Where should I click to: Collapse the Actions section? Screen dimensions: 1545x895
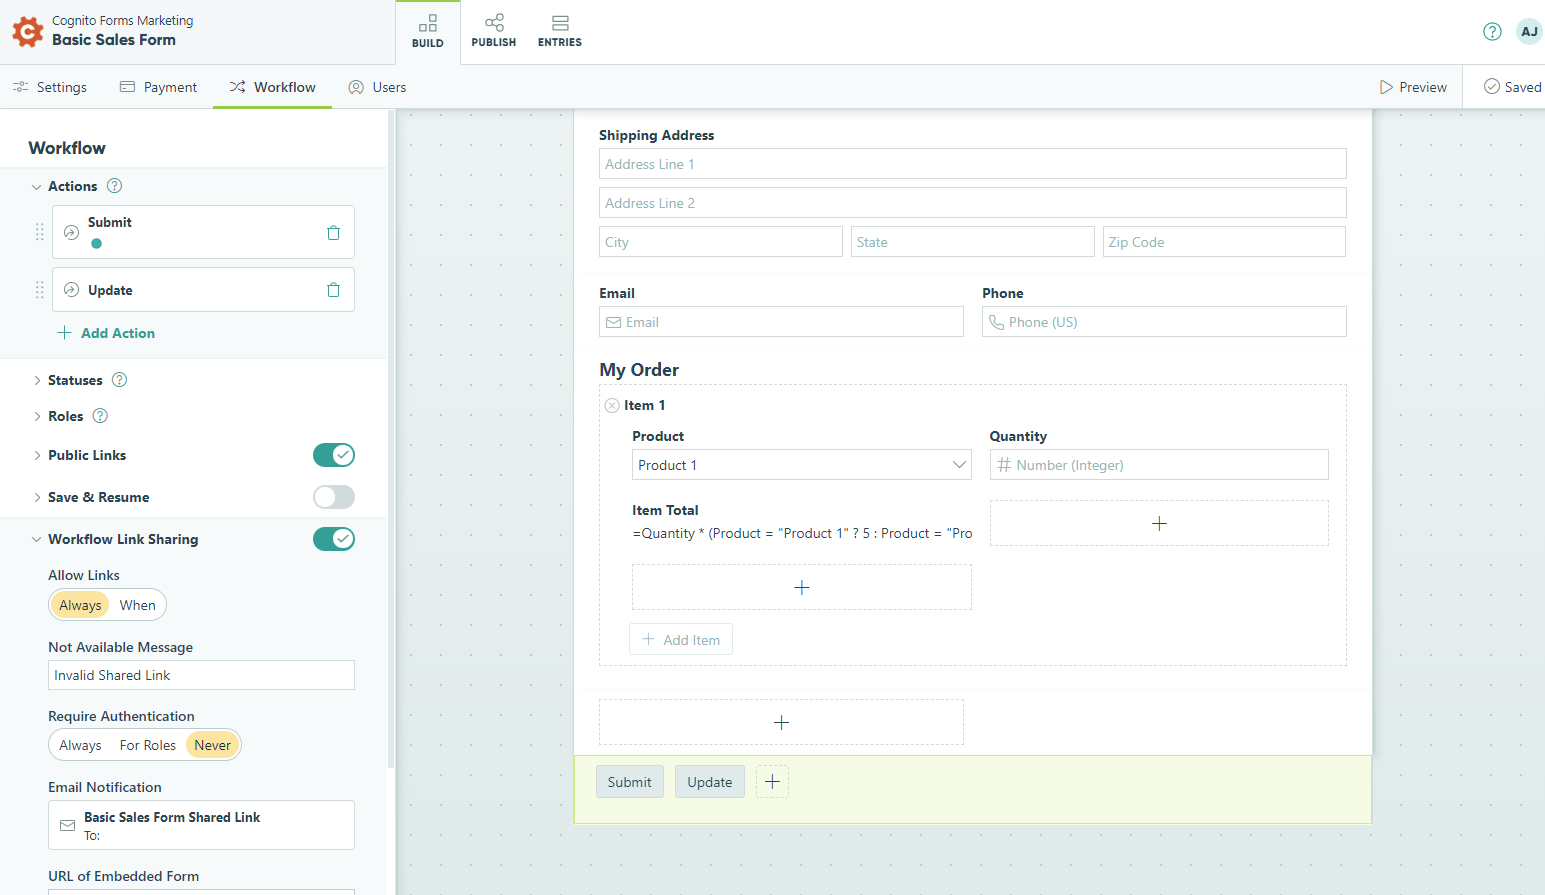click(x=37, y=187)
